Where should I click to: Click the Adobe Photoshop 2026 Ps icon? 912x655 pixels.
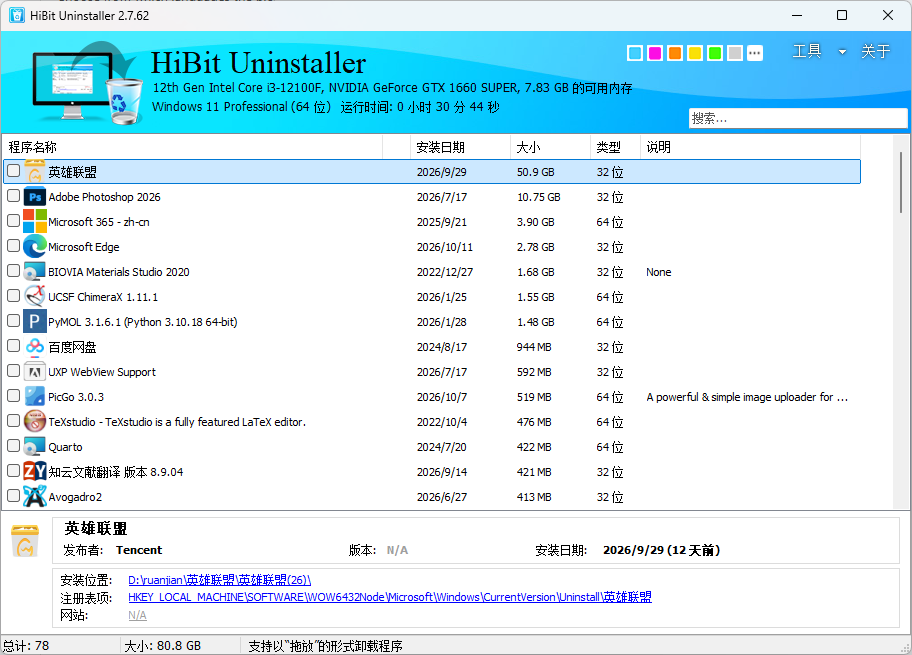[x=35, y=197]
